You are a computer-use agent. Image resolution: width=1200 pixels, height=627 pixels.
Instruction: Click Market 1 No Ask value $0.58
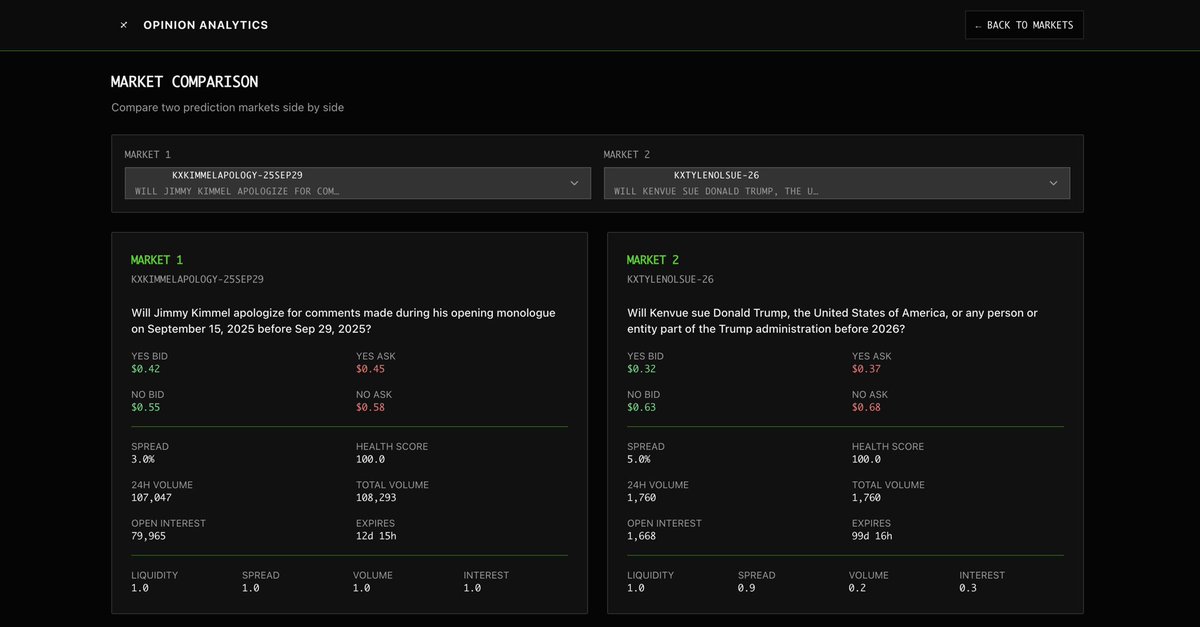(x=370, y=407)
